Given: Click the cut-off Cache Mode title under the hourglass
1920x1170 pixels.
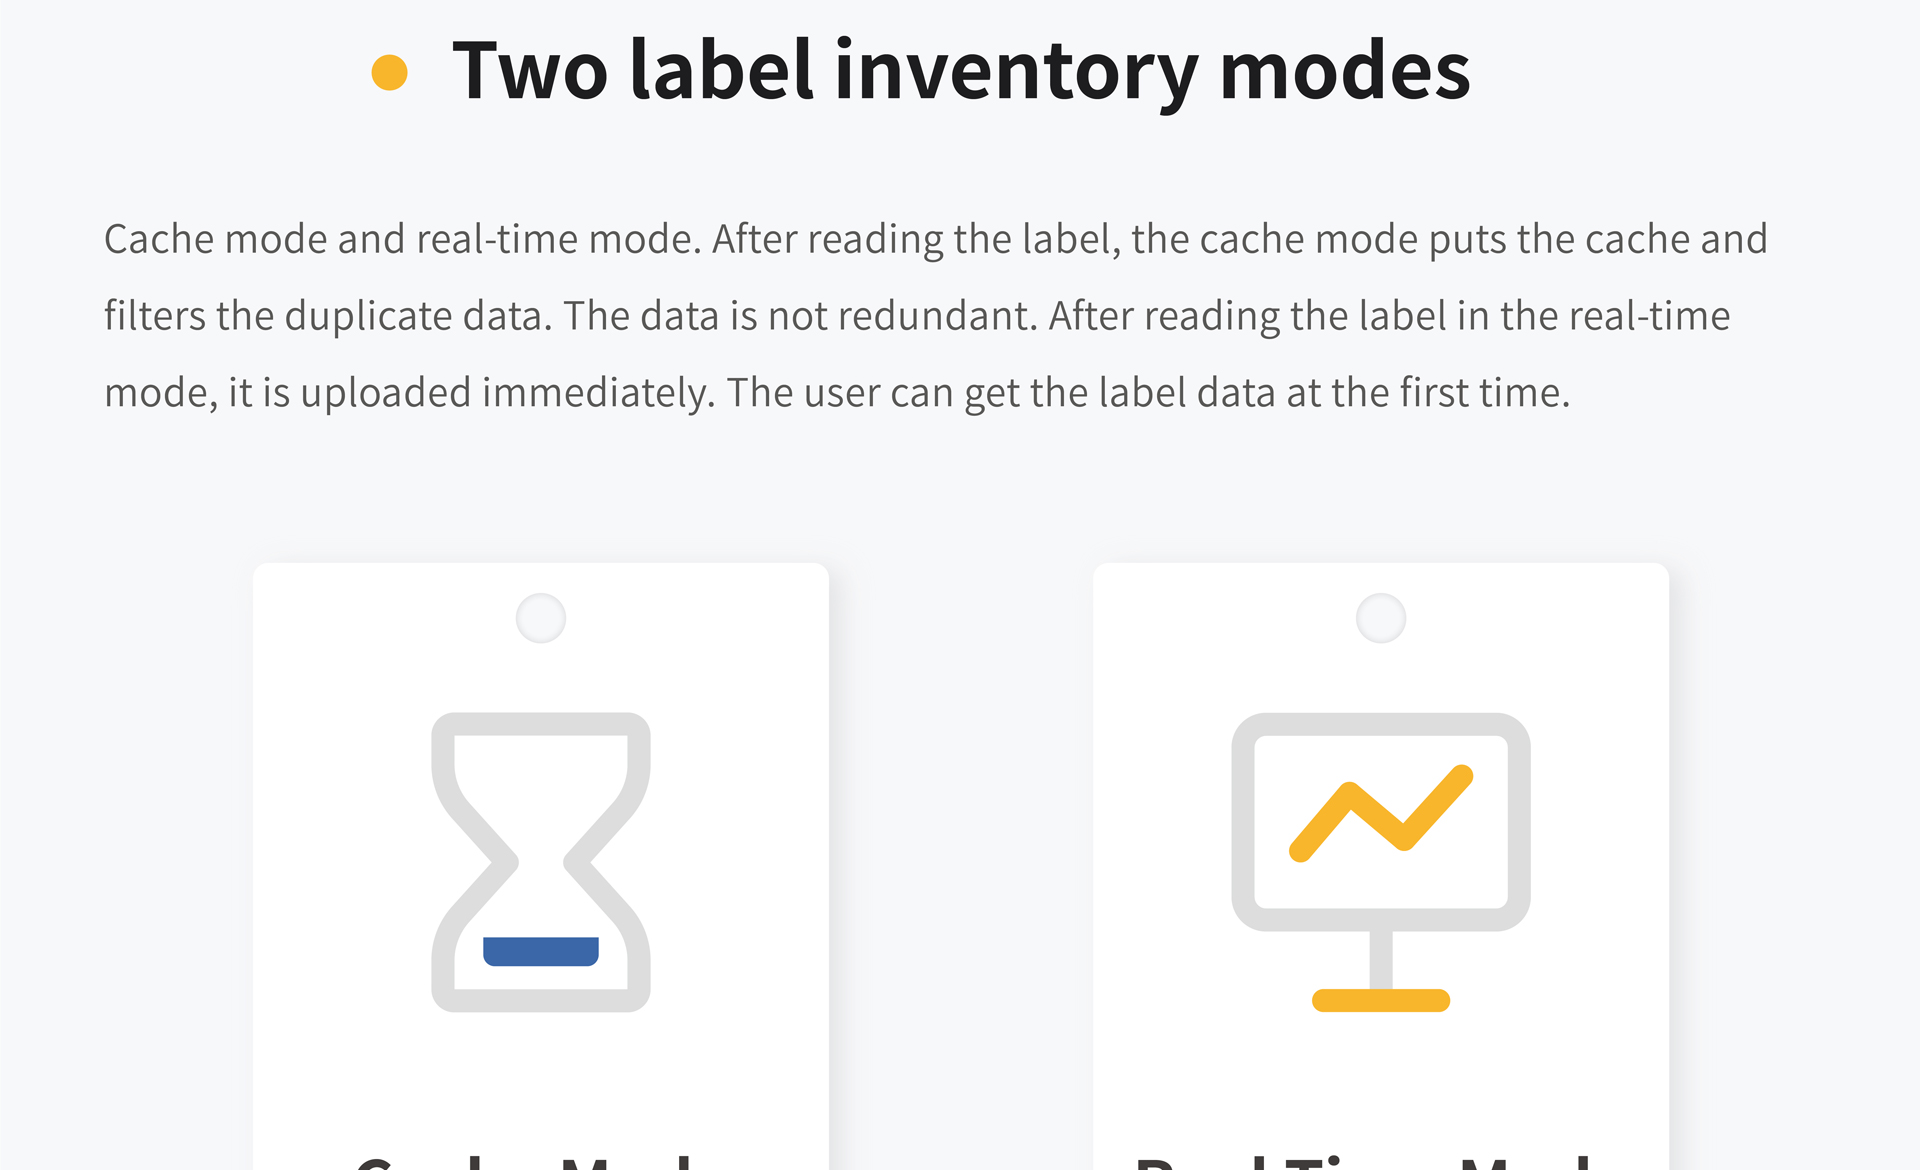Looking at the screenshot, I should coord(524,1161).
